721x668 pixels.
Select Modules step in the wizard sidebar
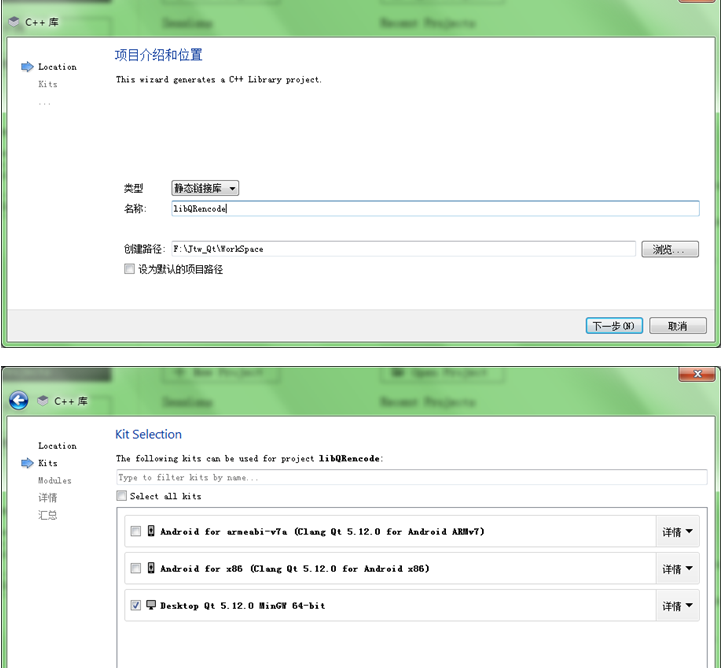[x=55, y=480]
